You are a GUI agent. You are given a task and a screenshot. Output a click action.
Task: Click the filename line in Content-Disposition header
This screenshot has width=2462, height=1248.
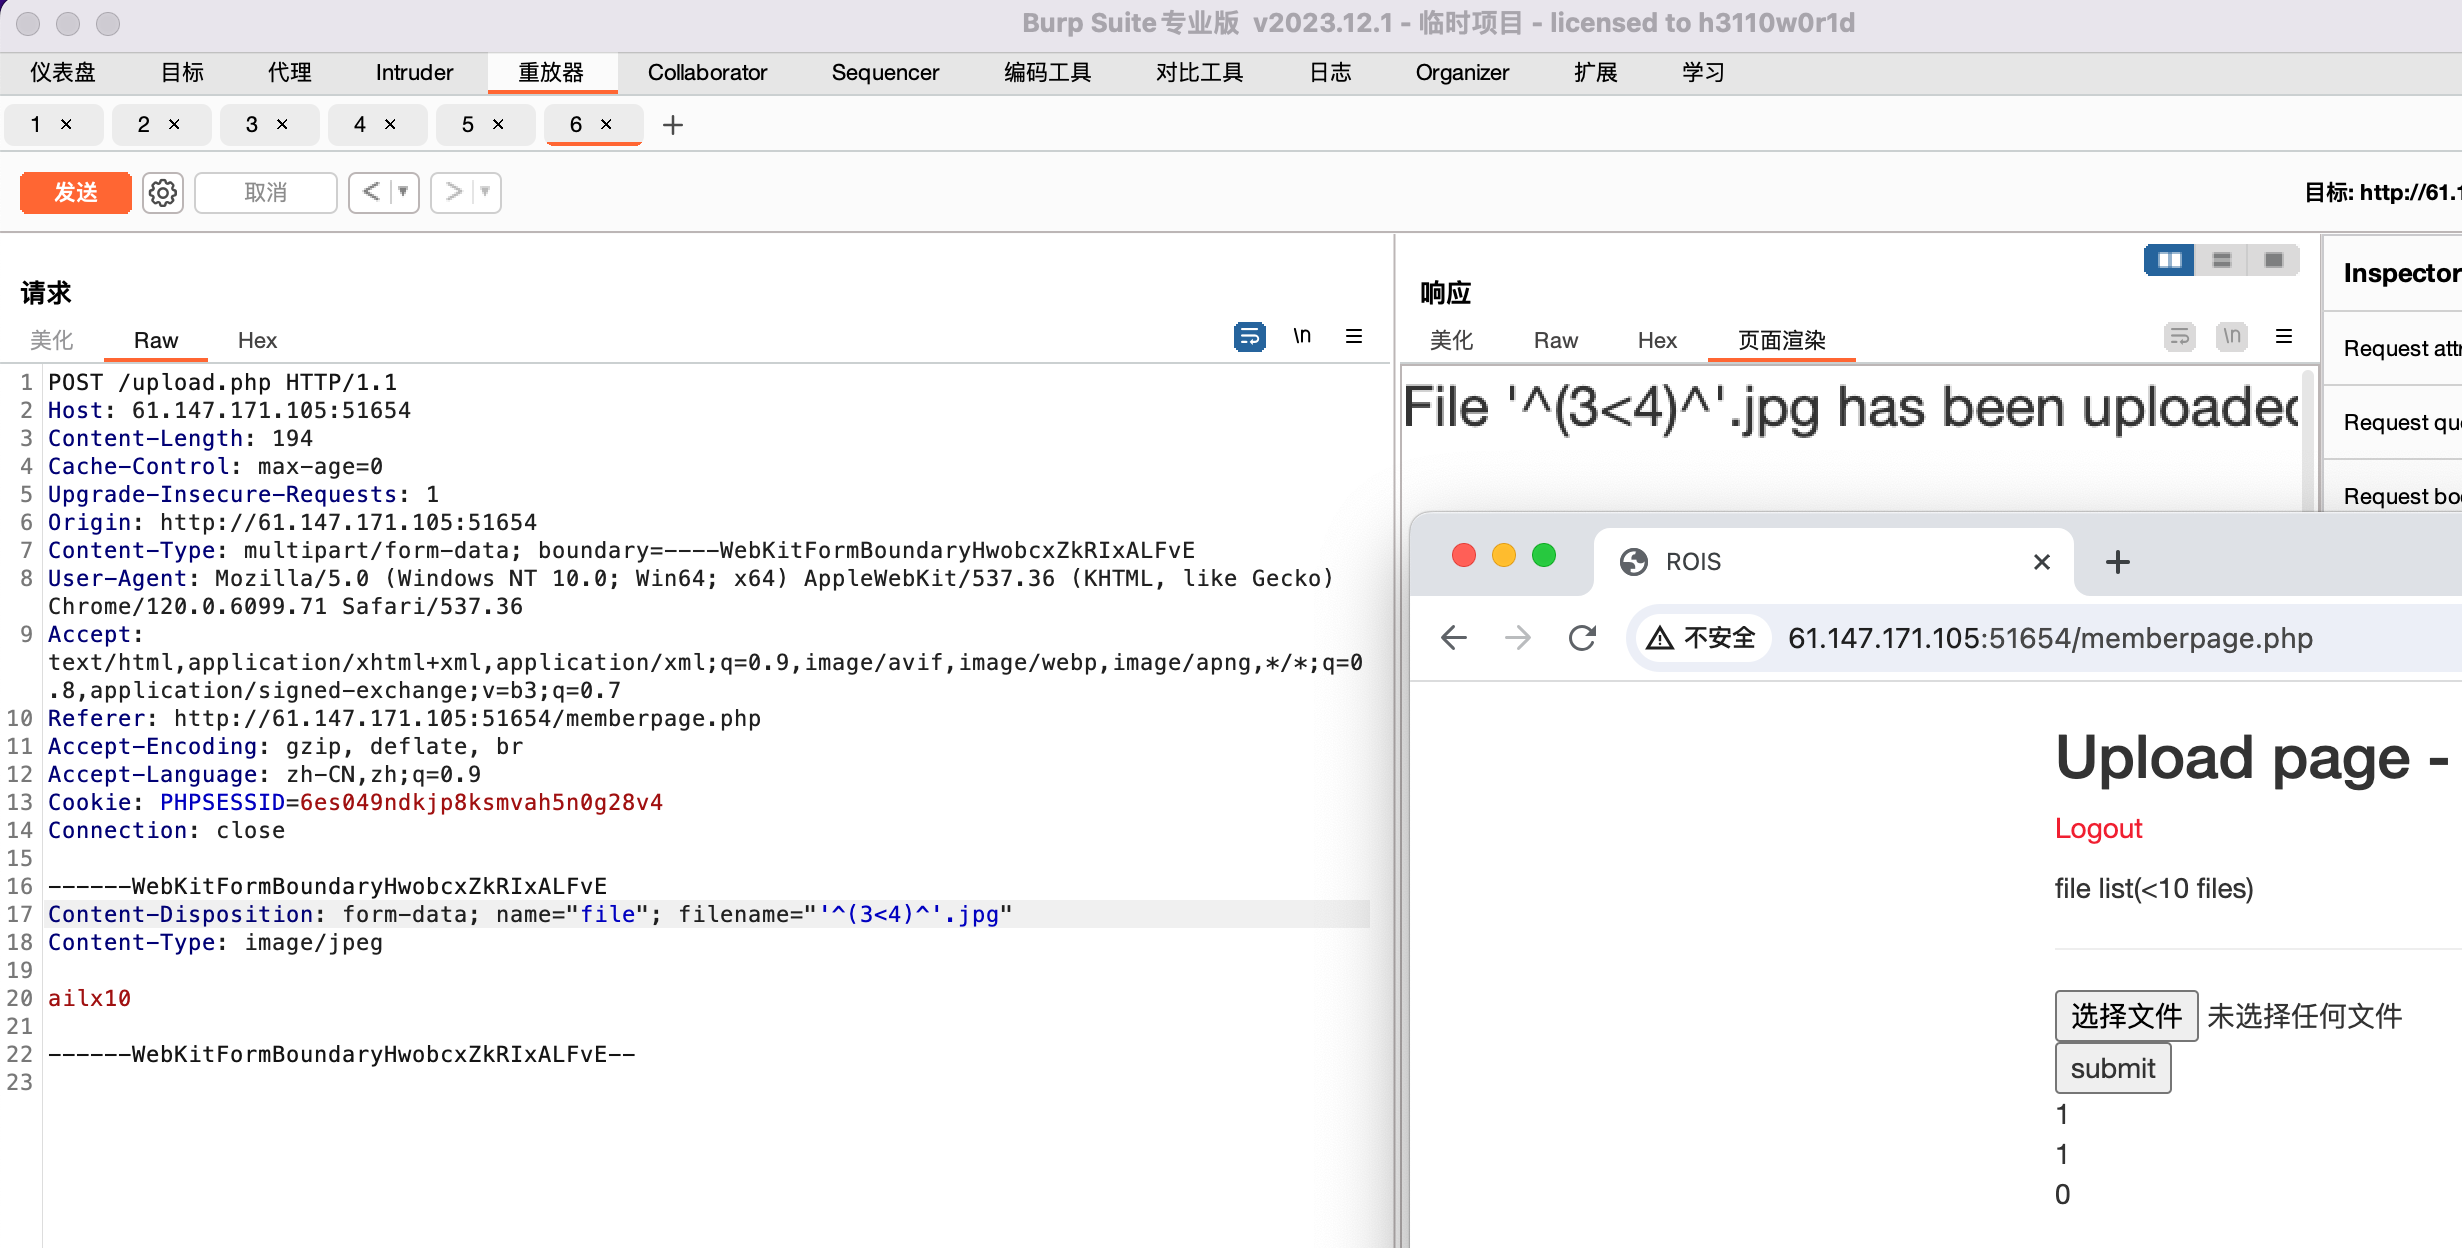point(707,914)
